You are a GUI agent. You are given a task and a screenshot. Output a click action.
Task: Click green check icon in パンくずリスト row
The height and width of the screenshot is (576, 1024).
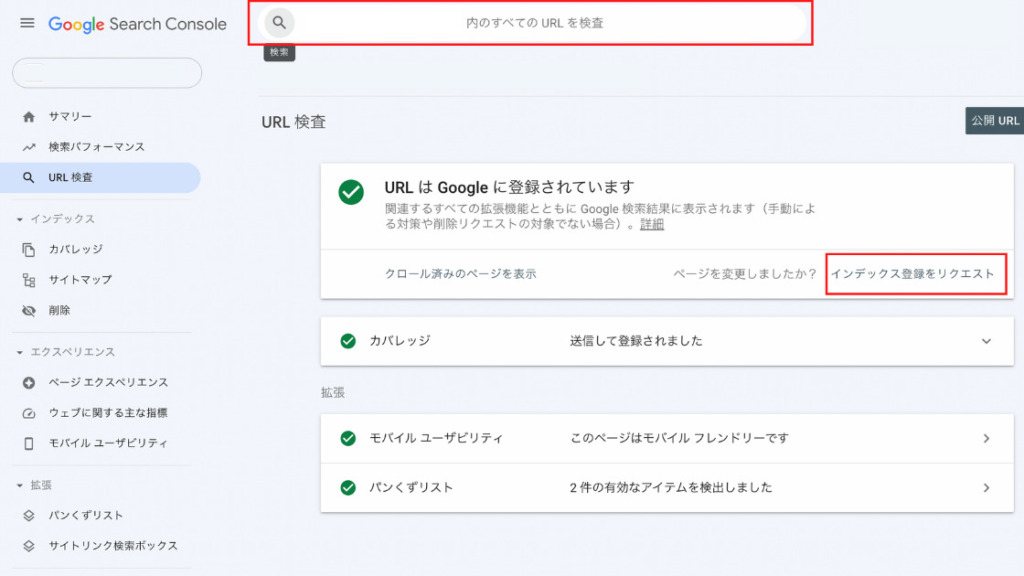click(x=348, y=488)
